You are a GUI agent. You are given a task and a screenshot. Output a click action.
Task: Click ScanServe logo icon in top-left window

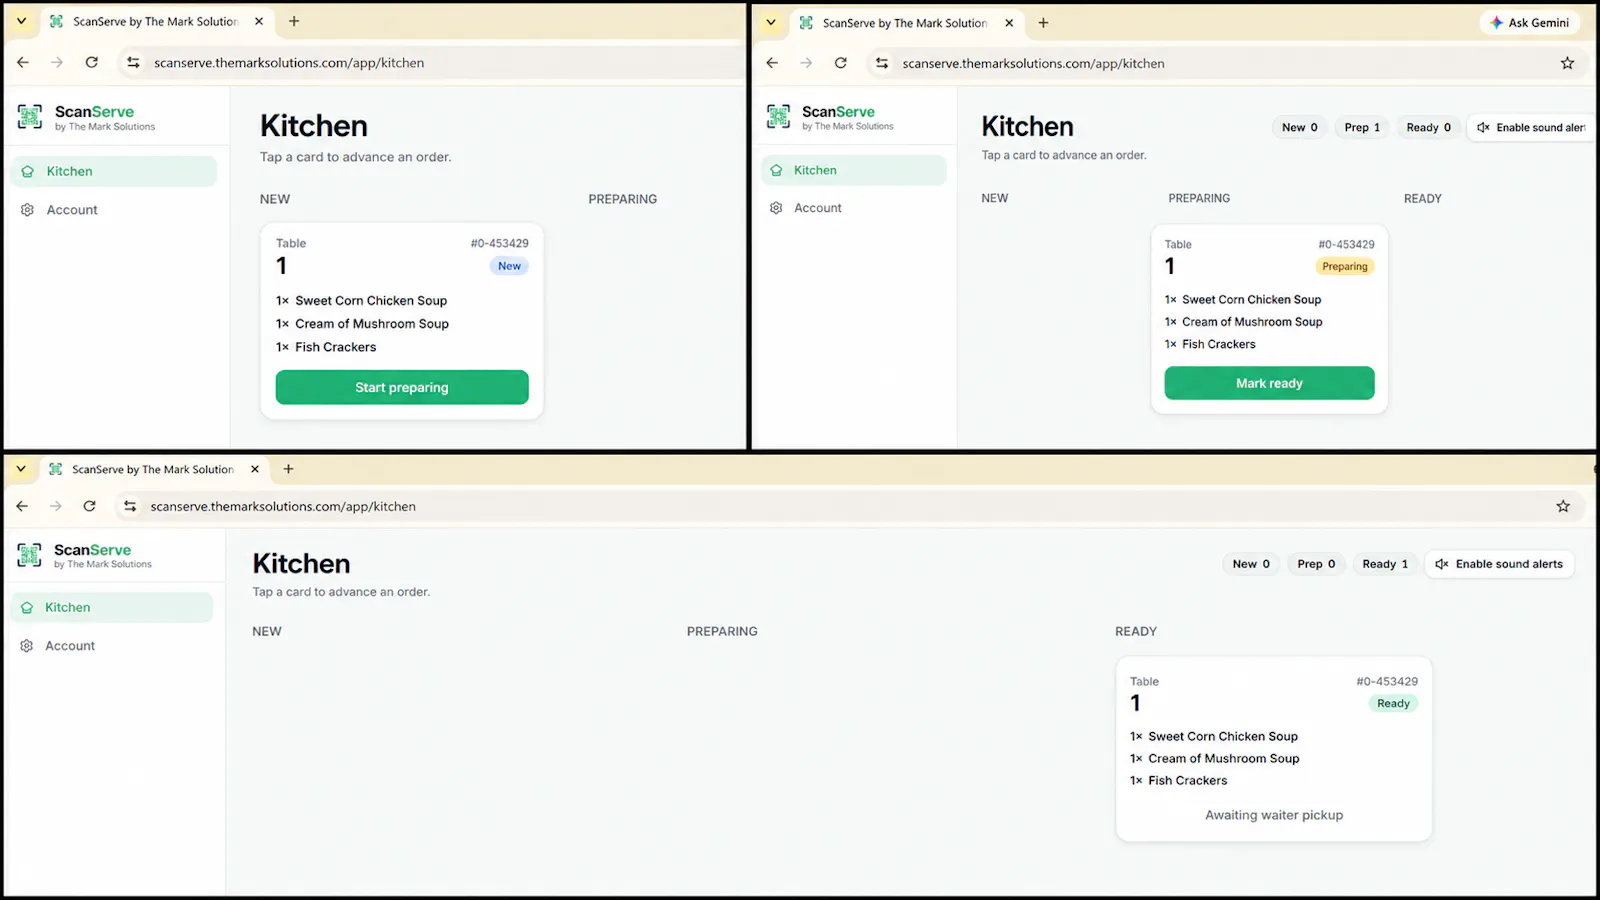[x=30, y=117]
